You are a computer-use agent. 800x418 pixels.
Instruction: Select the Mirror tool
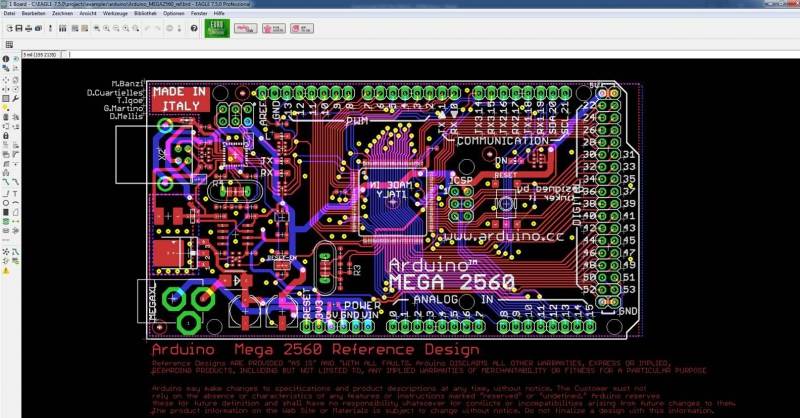pyautogui.click(x=6, y=89)
